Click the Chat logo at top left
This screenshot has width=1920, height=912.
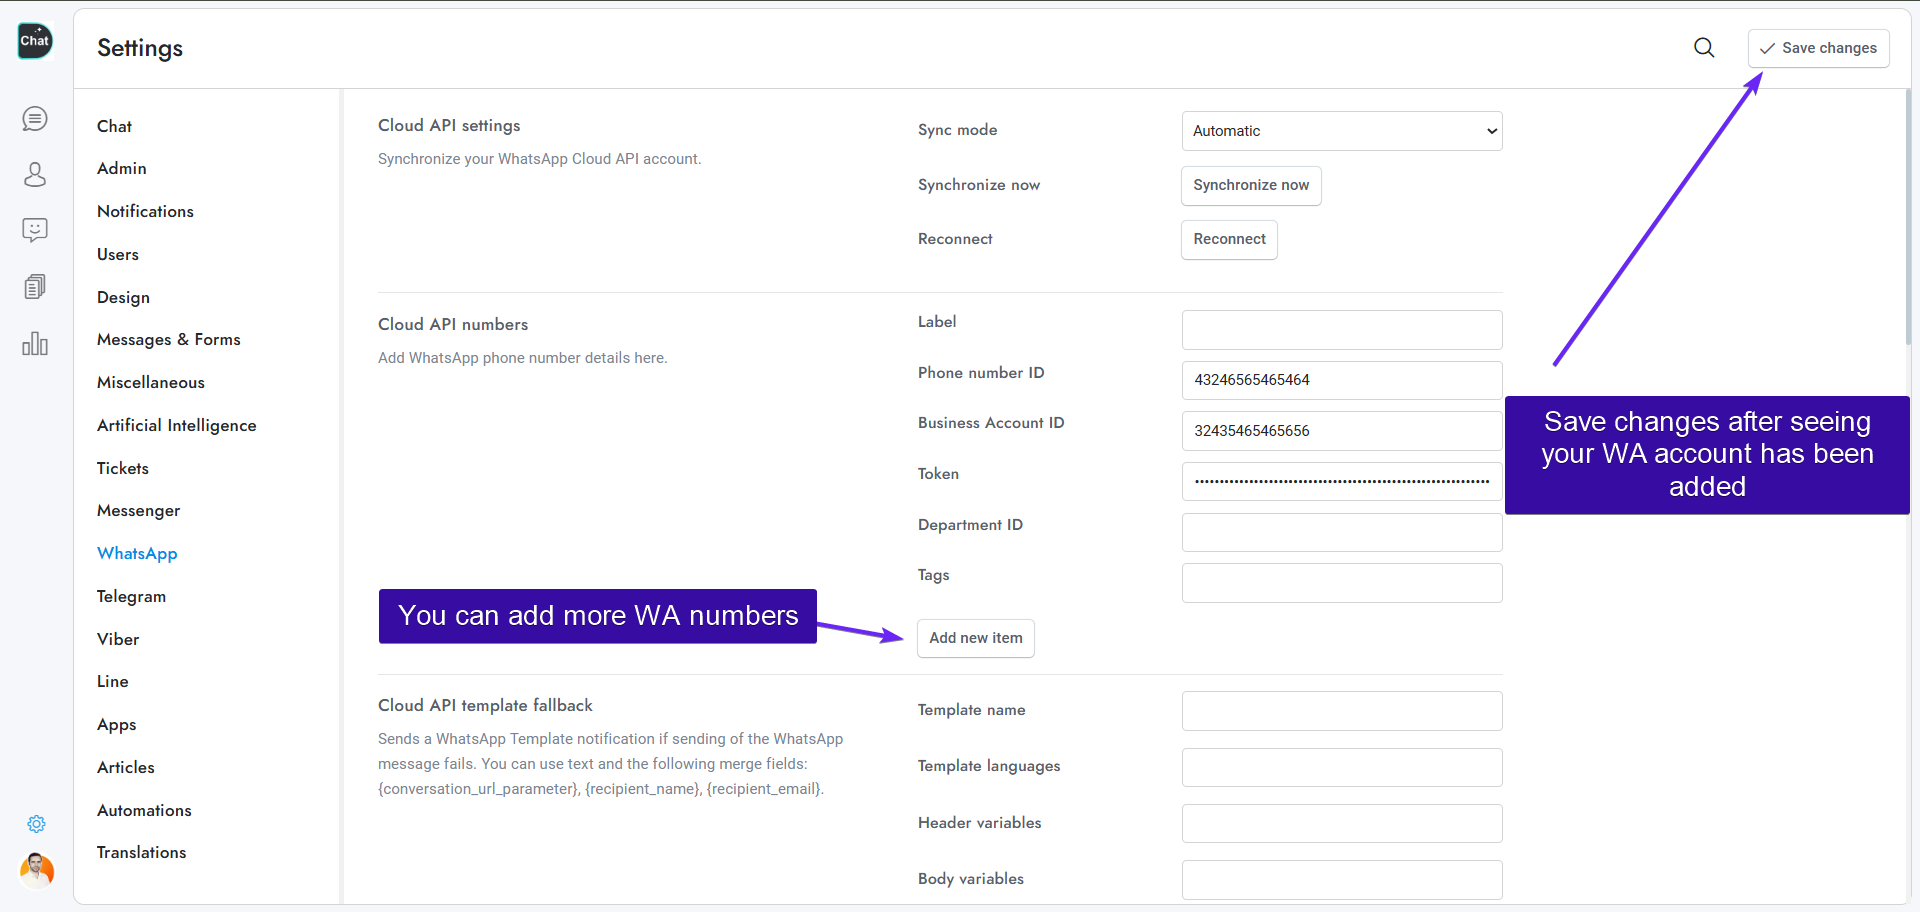[x=35, y=41]
